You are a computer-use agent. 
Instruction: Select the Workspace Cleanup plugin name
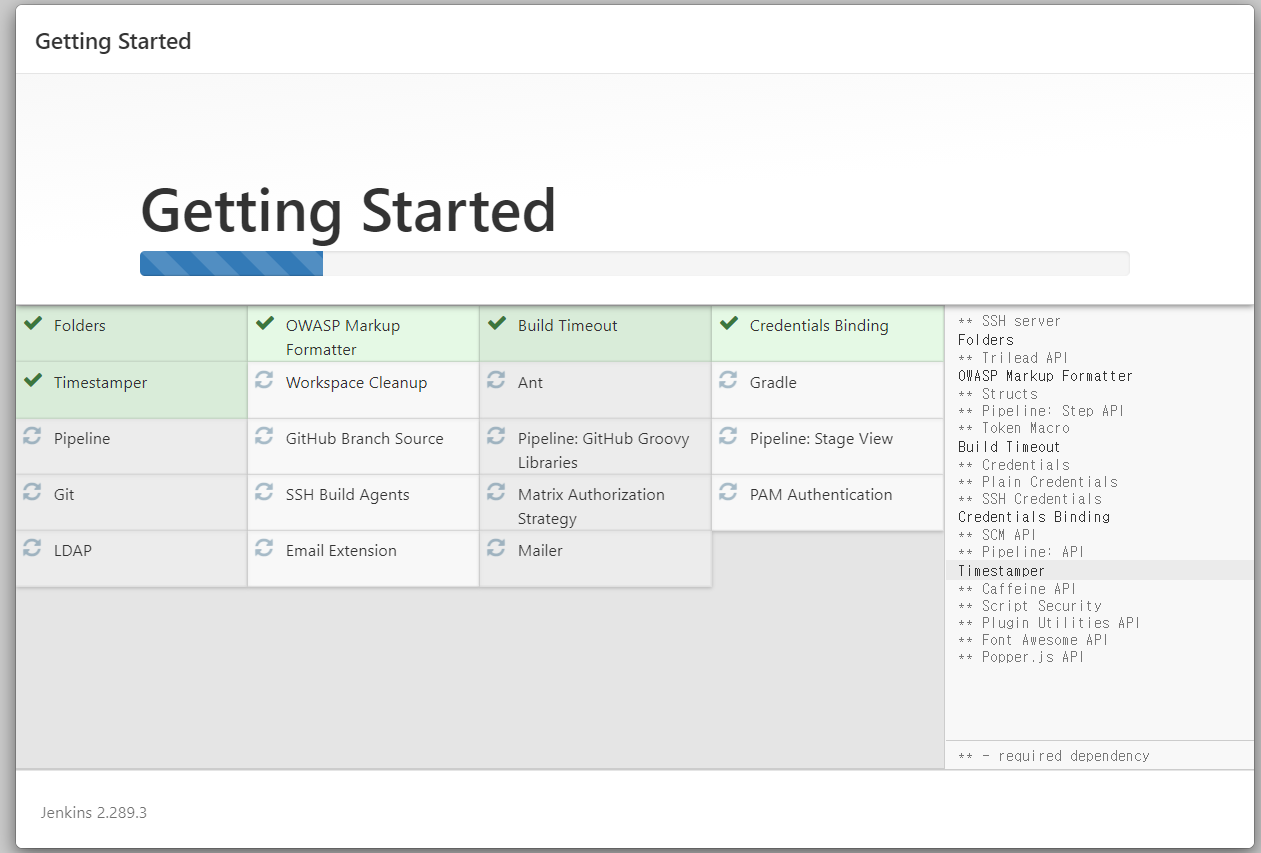pyautogui.click(x=356, y=383)
